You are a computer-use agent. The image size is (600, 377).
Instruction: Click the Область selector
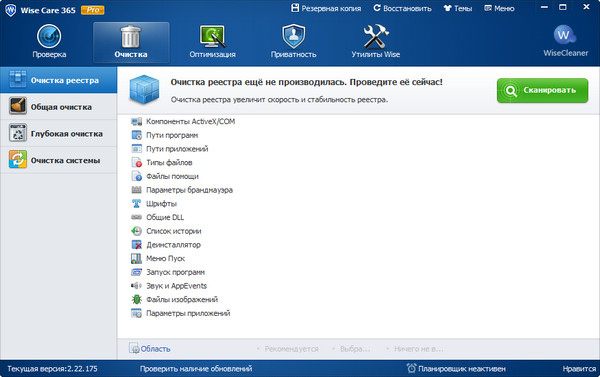pos(150,348)
